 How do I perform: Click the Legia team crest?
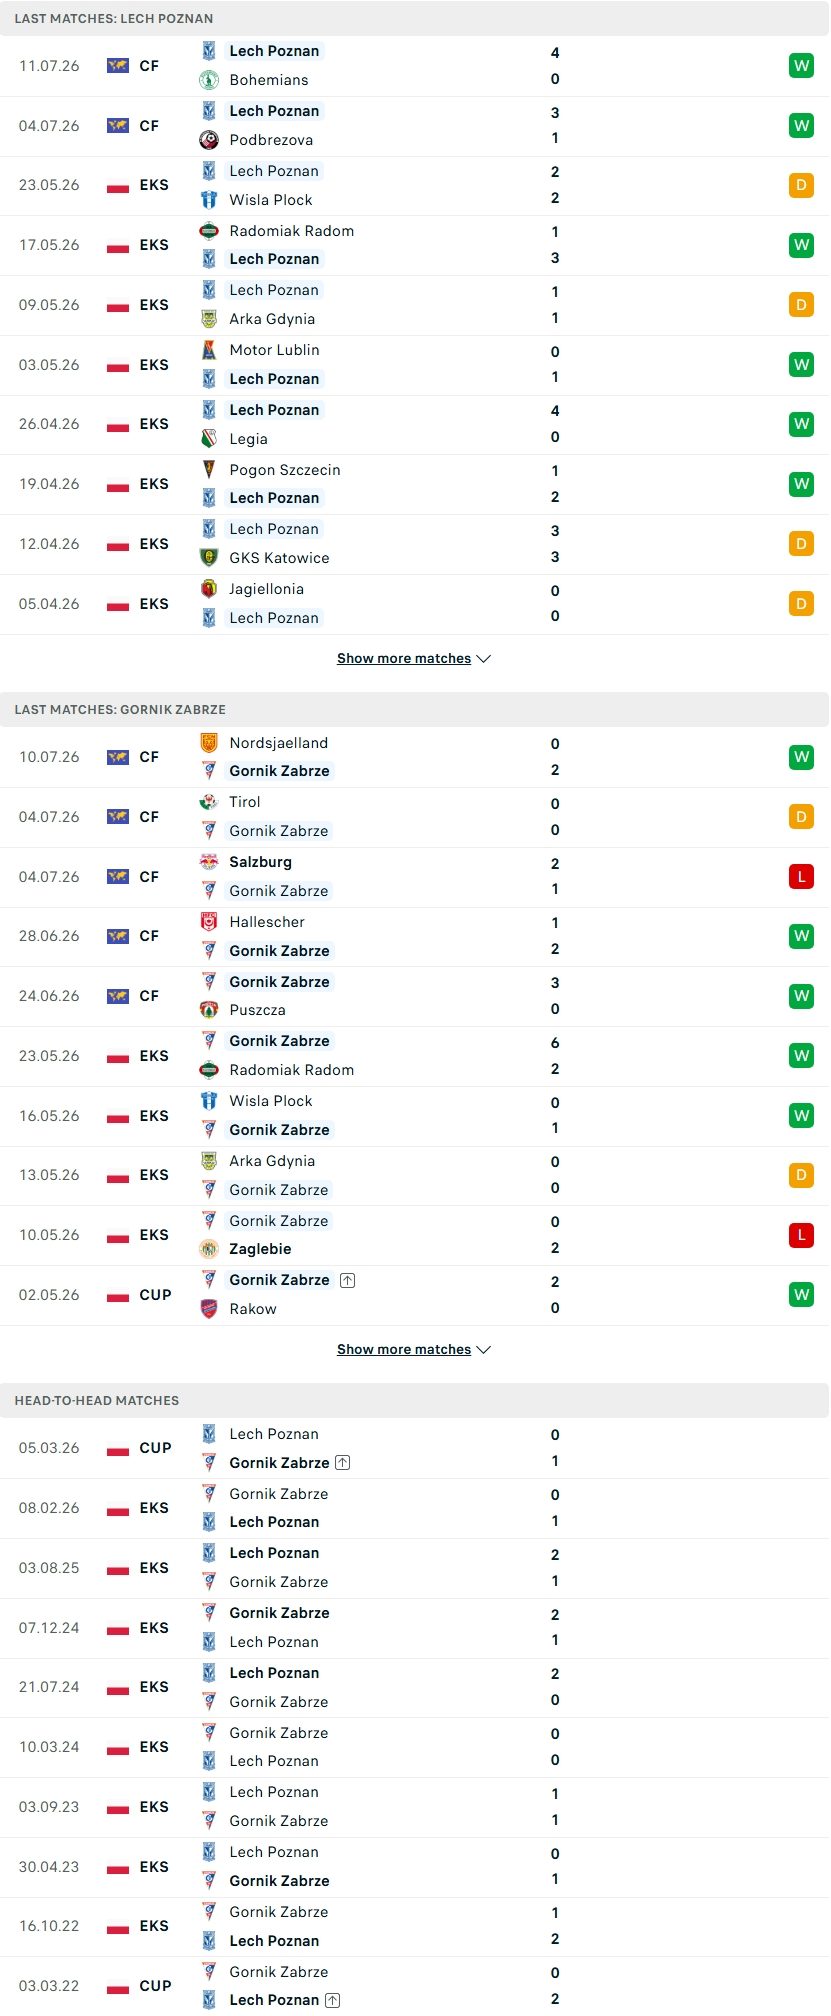point(209,438)
